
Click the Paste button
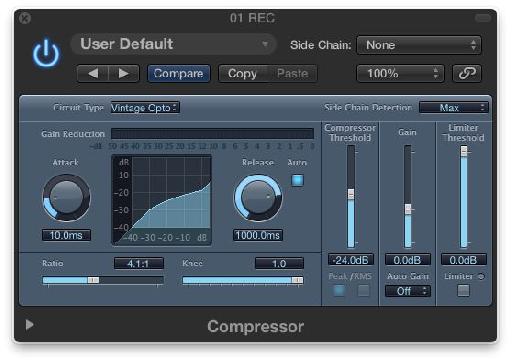[x=292, y=73]
